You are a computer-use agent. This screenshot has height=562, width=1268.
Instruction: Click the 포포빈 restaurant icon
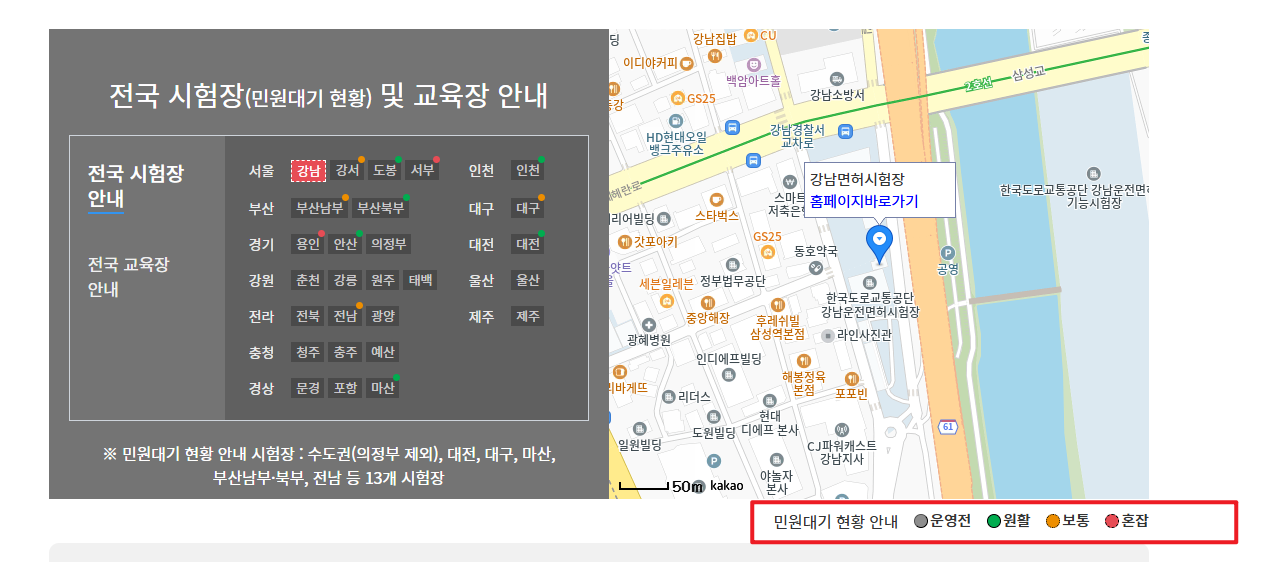coord(851,378)
